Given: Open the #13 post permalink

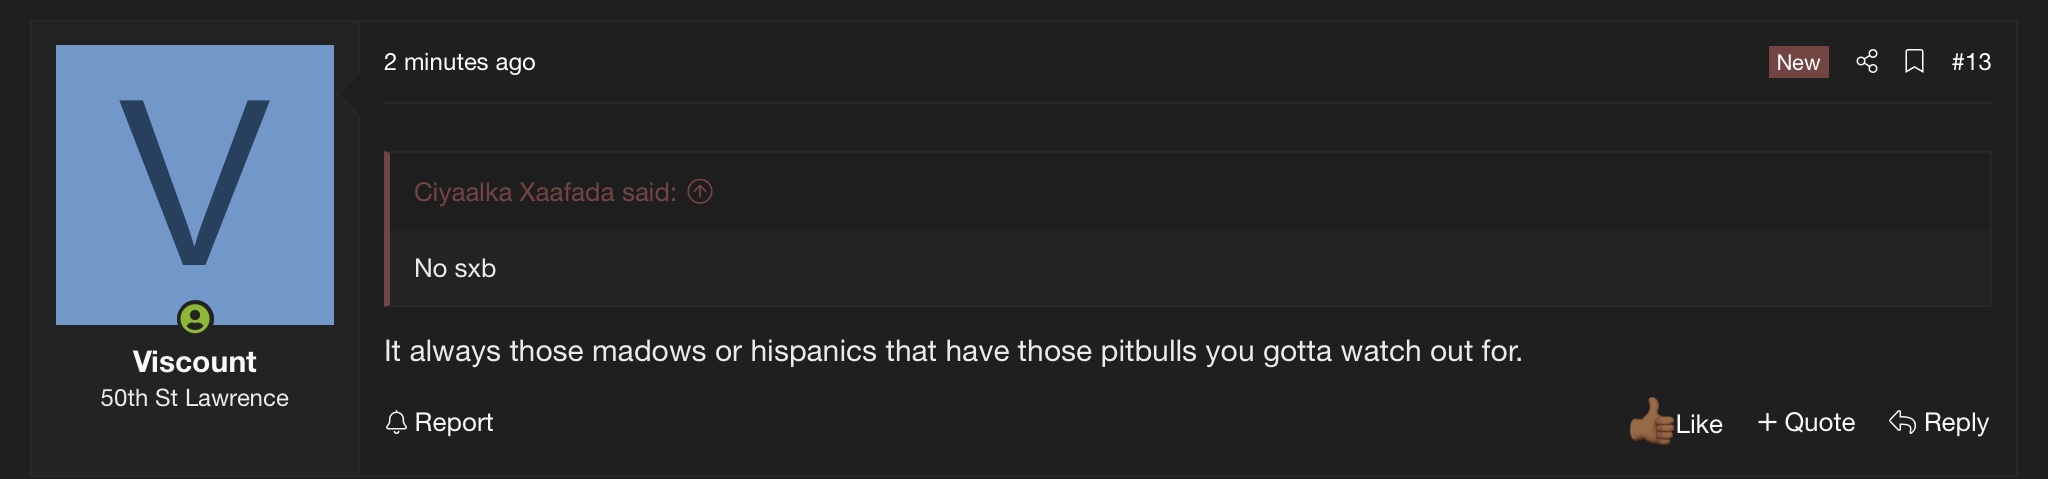Looking at the screenshot, I should click(1970, 62).
